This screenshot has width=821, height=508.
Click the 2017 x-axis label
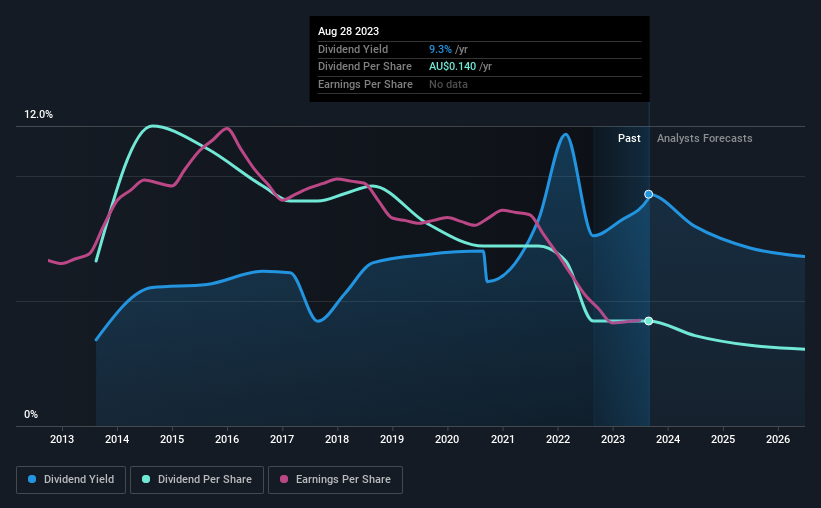(282, 439)
